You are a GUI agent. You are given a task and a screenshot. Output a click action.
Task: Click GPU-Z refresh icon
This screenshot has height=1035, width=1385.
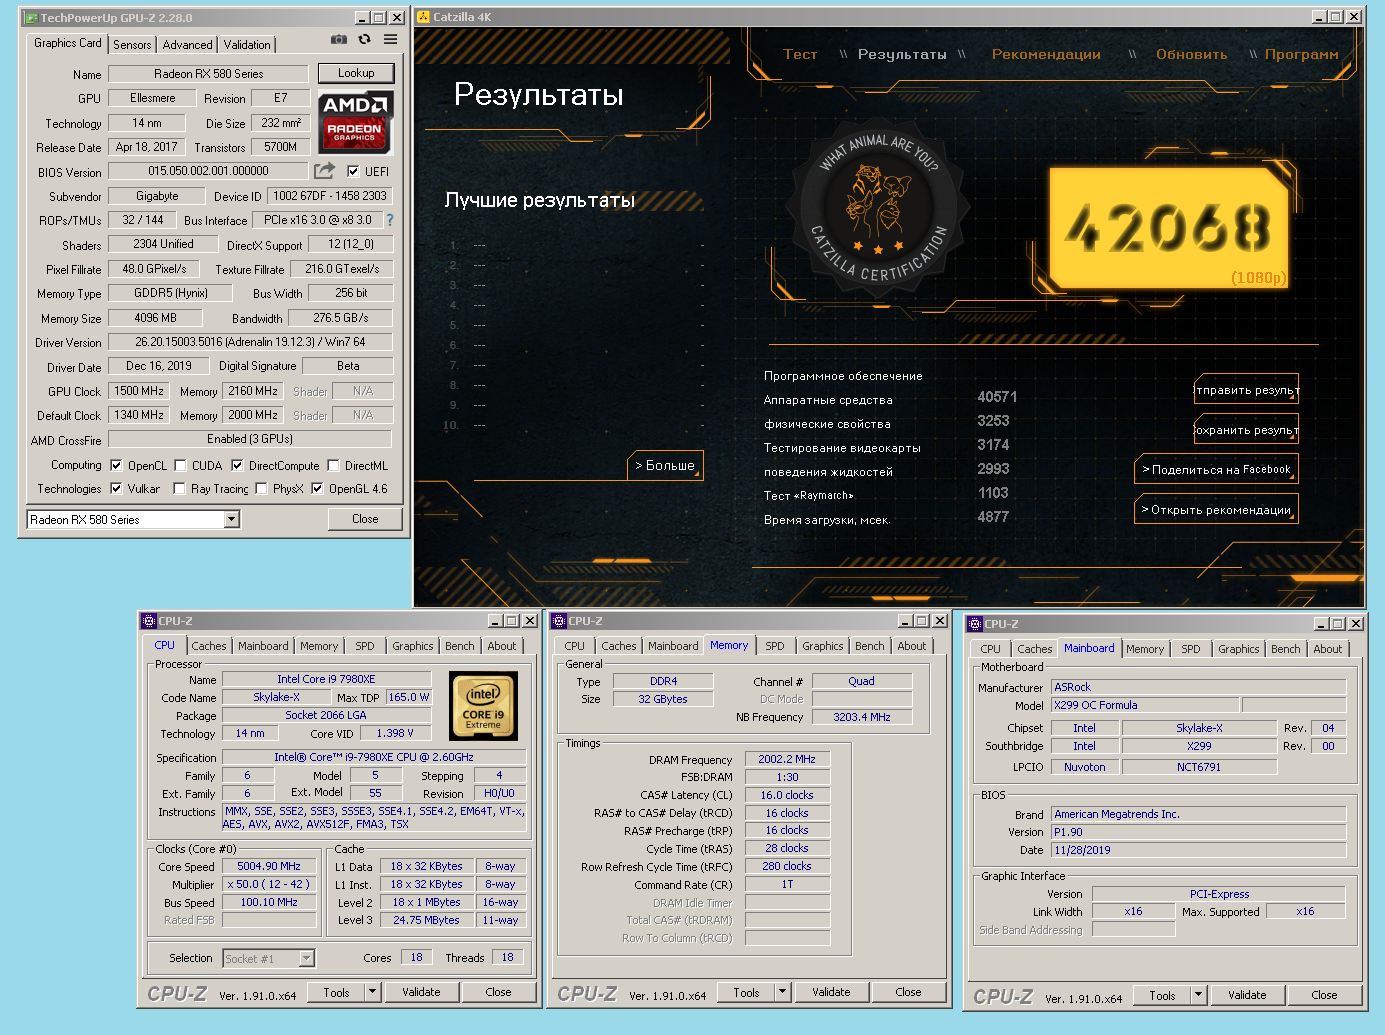click(x=365, y=39)
